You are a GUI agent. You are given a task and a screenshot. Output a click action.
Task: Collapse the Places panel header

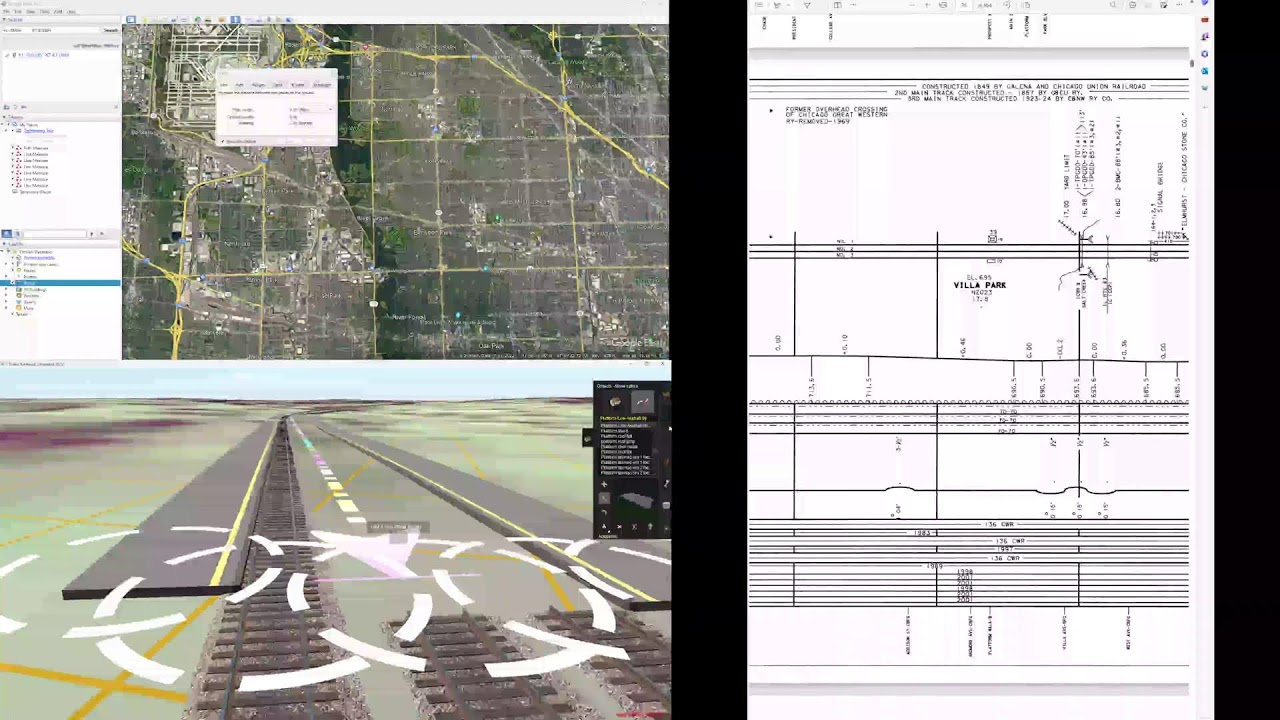(x=4, y=117)
